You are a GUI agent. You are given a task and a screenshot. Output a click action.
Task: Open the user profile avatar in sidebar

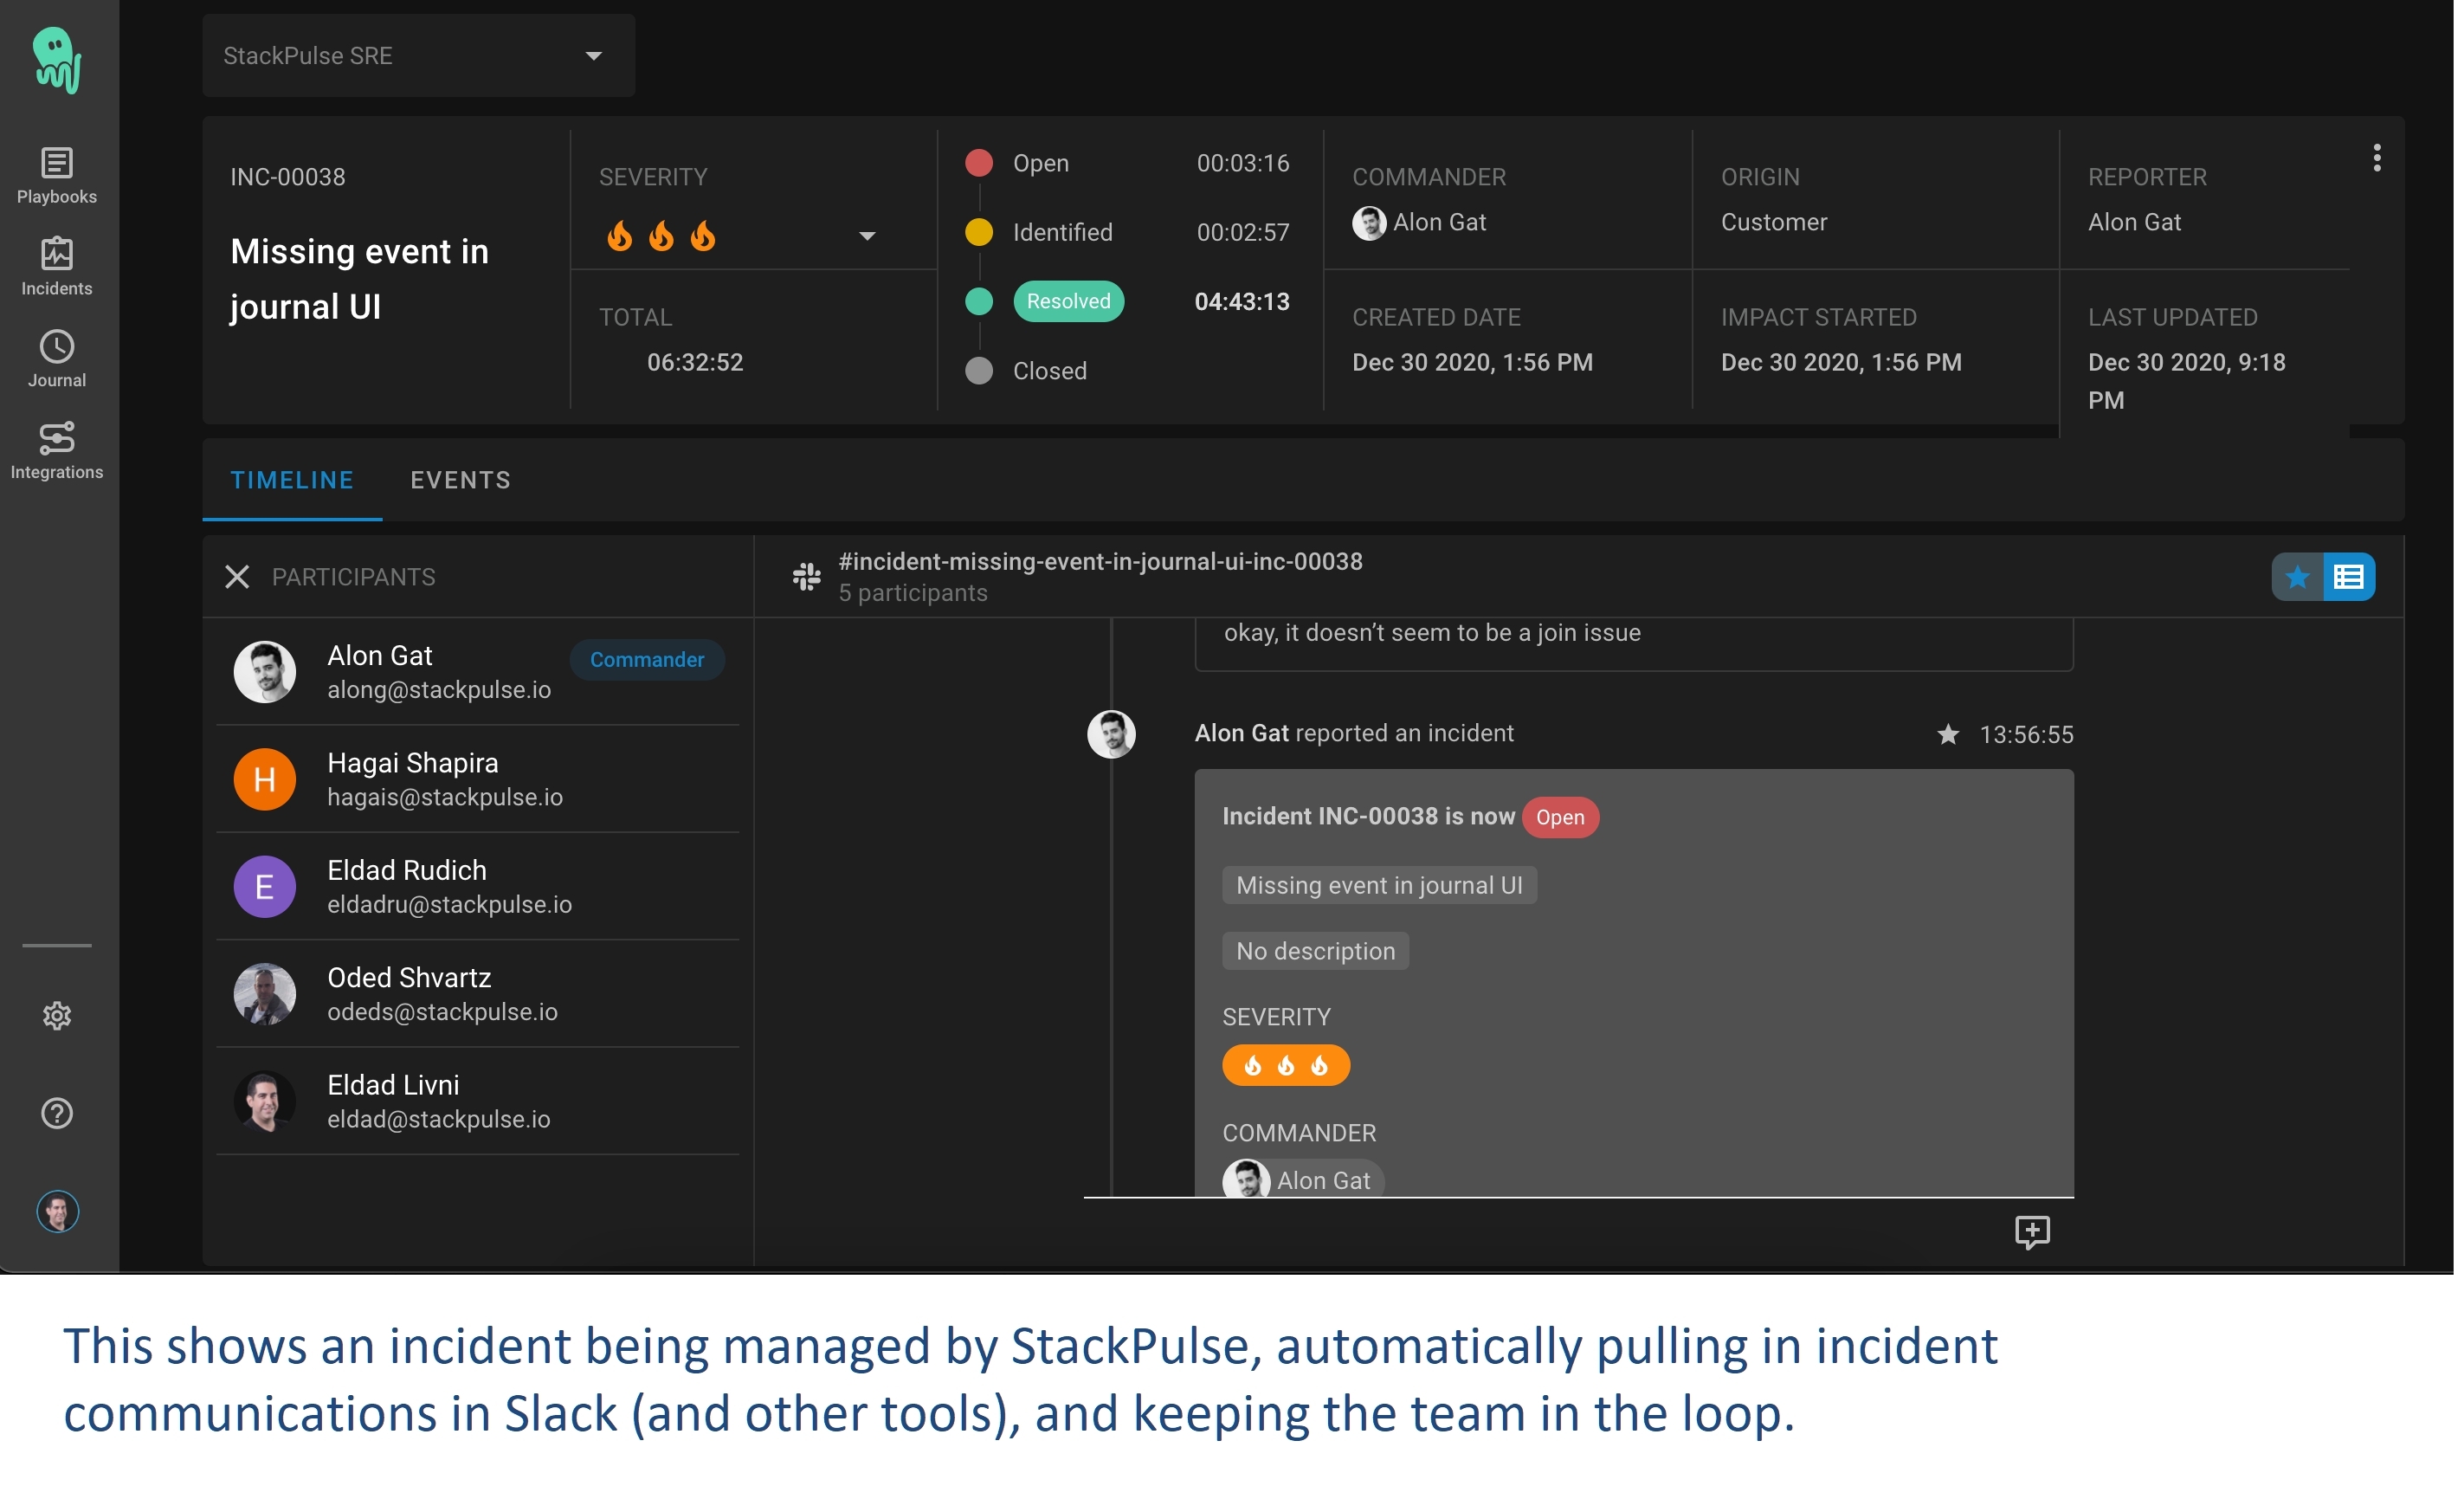[x=57, y=1211]
